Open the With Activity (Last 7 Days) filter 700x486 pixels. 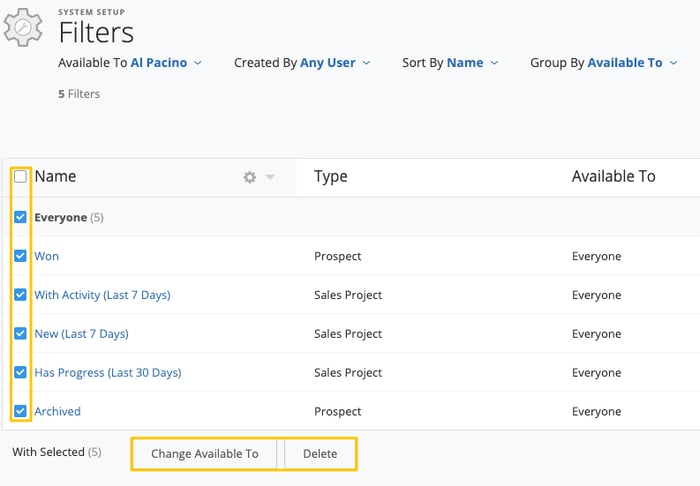(x=102, y=295)
